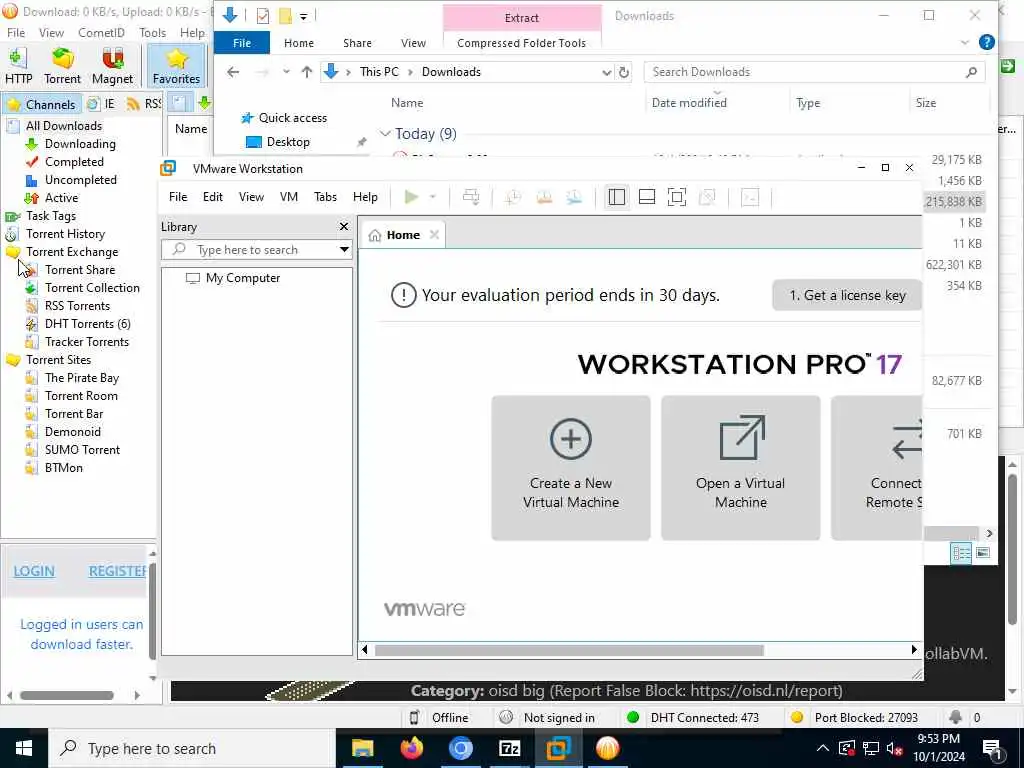Open the Tabs menu in VMware
1024x768 pixels.
tap(325, 197)
